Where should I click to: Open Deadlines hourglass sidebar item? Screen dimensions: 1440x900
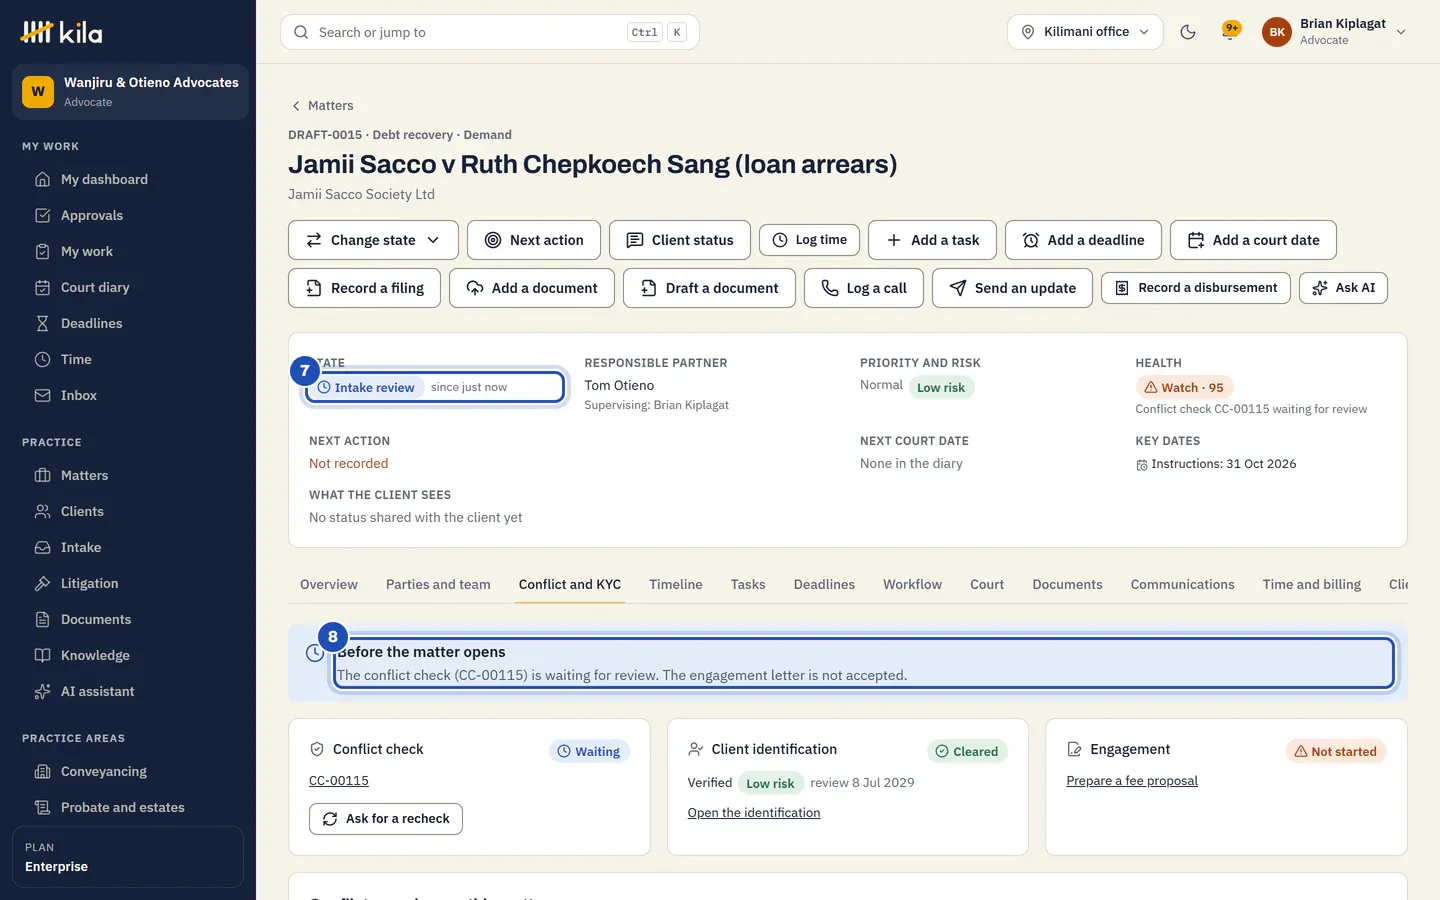pyautogui.click(x=128, y=323)
